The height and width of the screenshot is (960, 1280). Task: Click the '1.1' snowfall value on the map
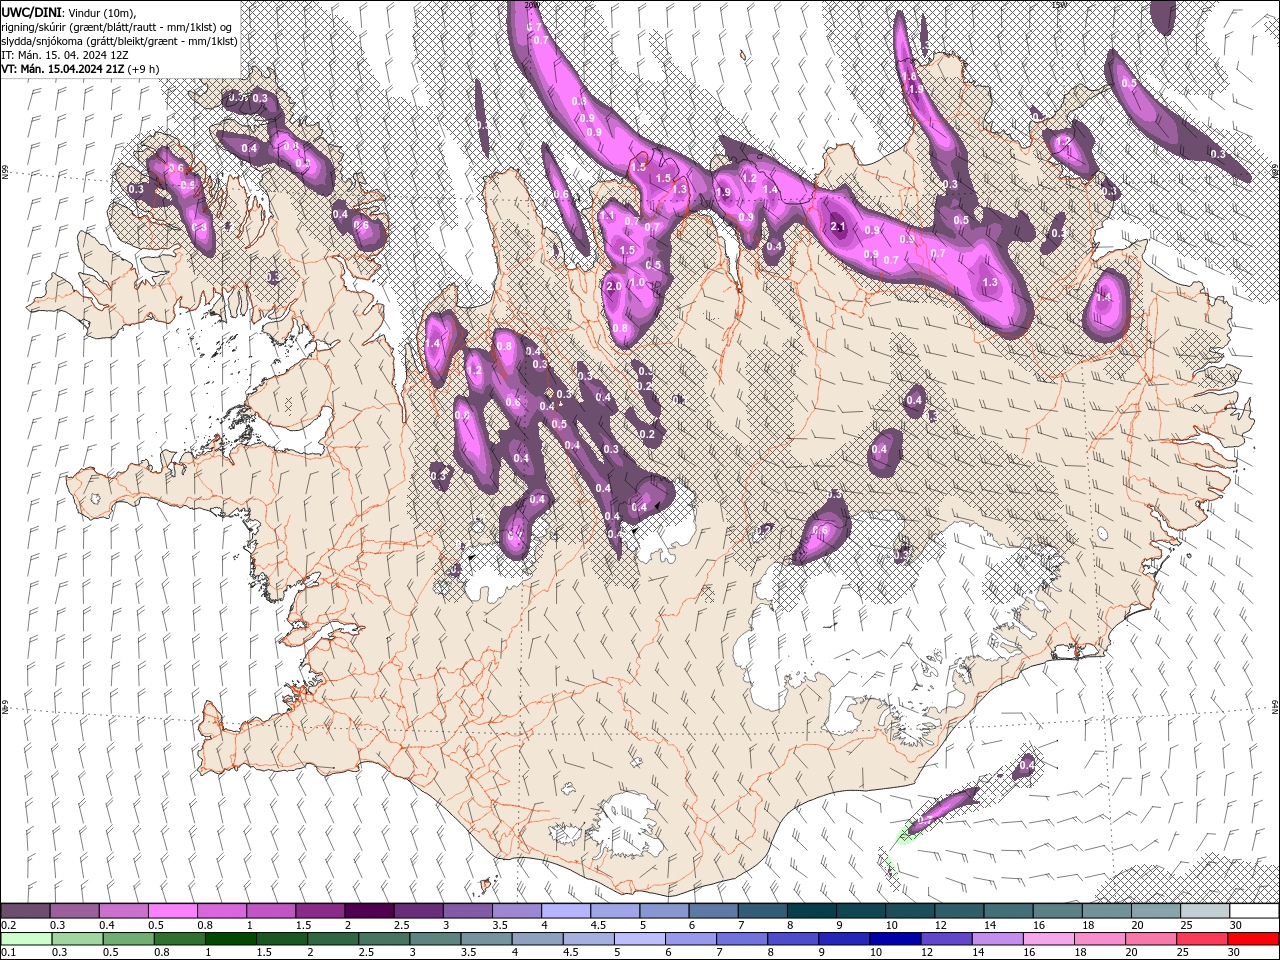pos(607,216)
